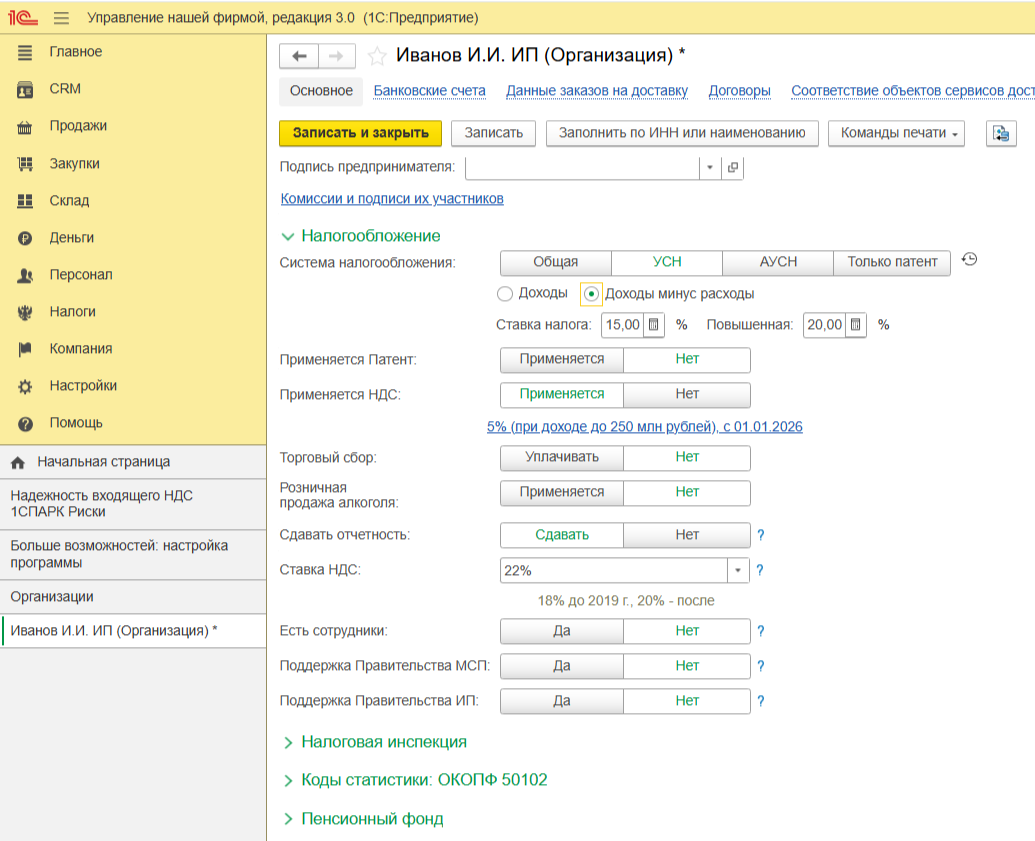Click the Подпись предпринимателя input field

click(582, 167)
